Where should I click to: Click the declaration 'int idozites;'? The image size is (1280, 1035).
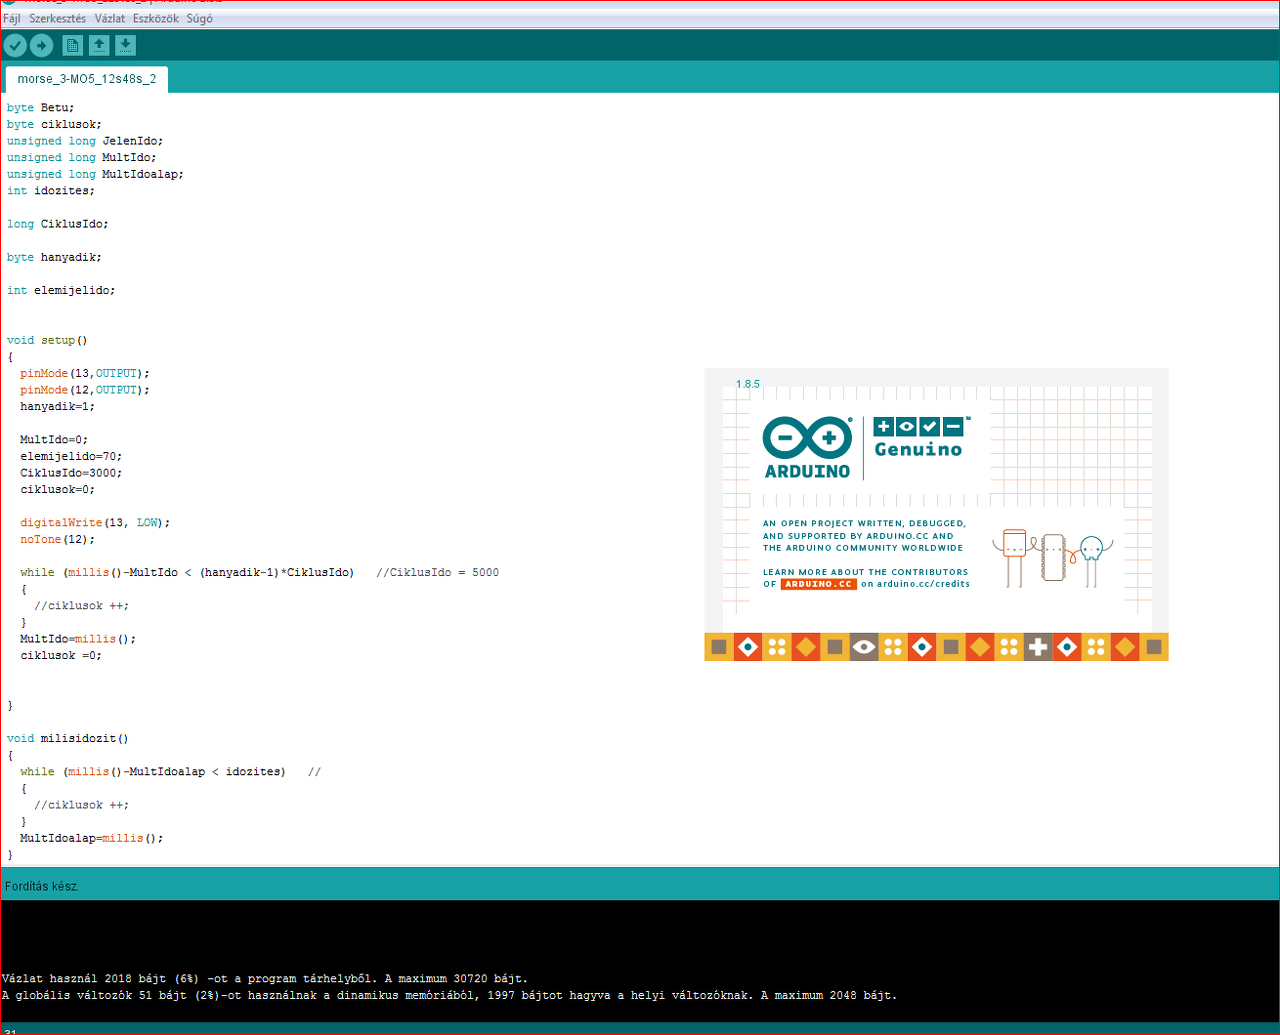pos(51,190)
